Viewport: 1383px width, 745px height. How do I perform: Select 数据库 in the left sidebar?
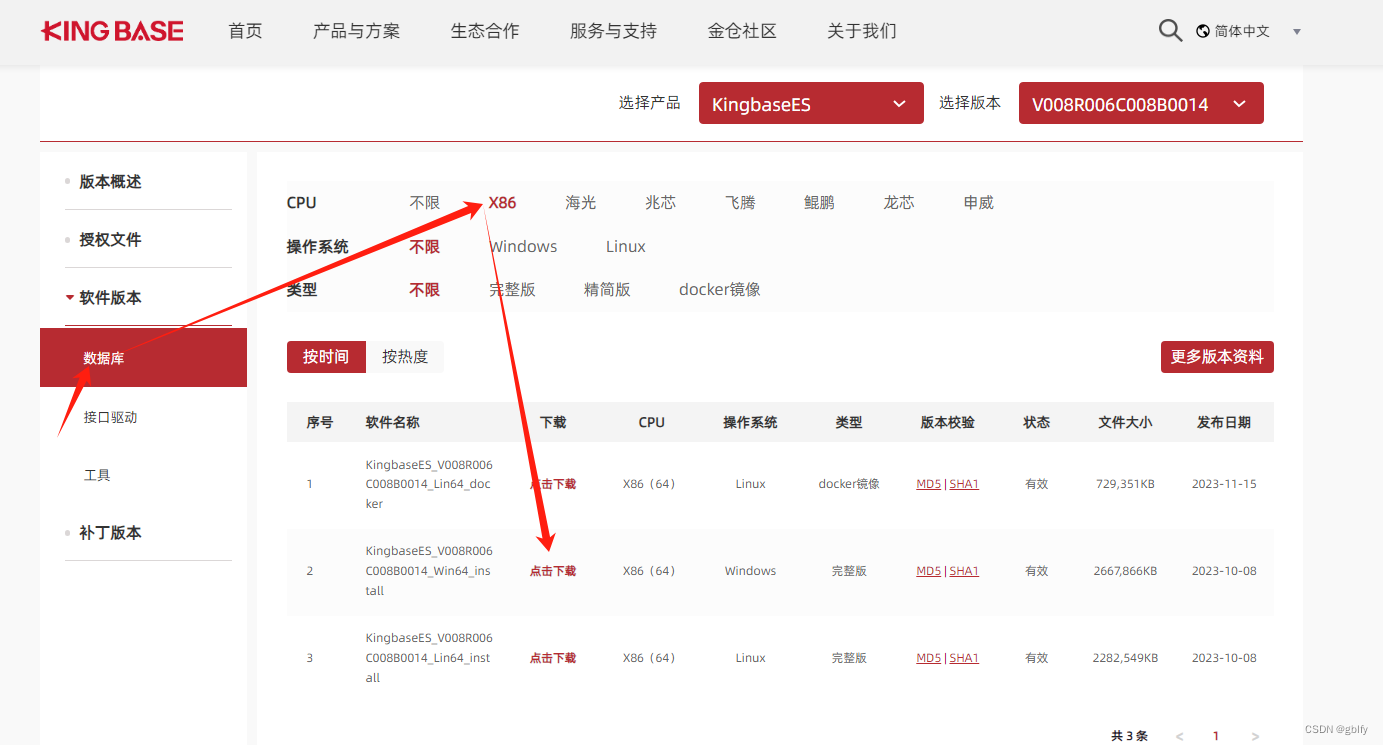[x=105, y=357]
